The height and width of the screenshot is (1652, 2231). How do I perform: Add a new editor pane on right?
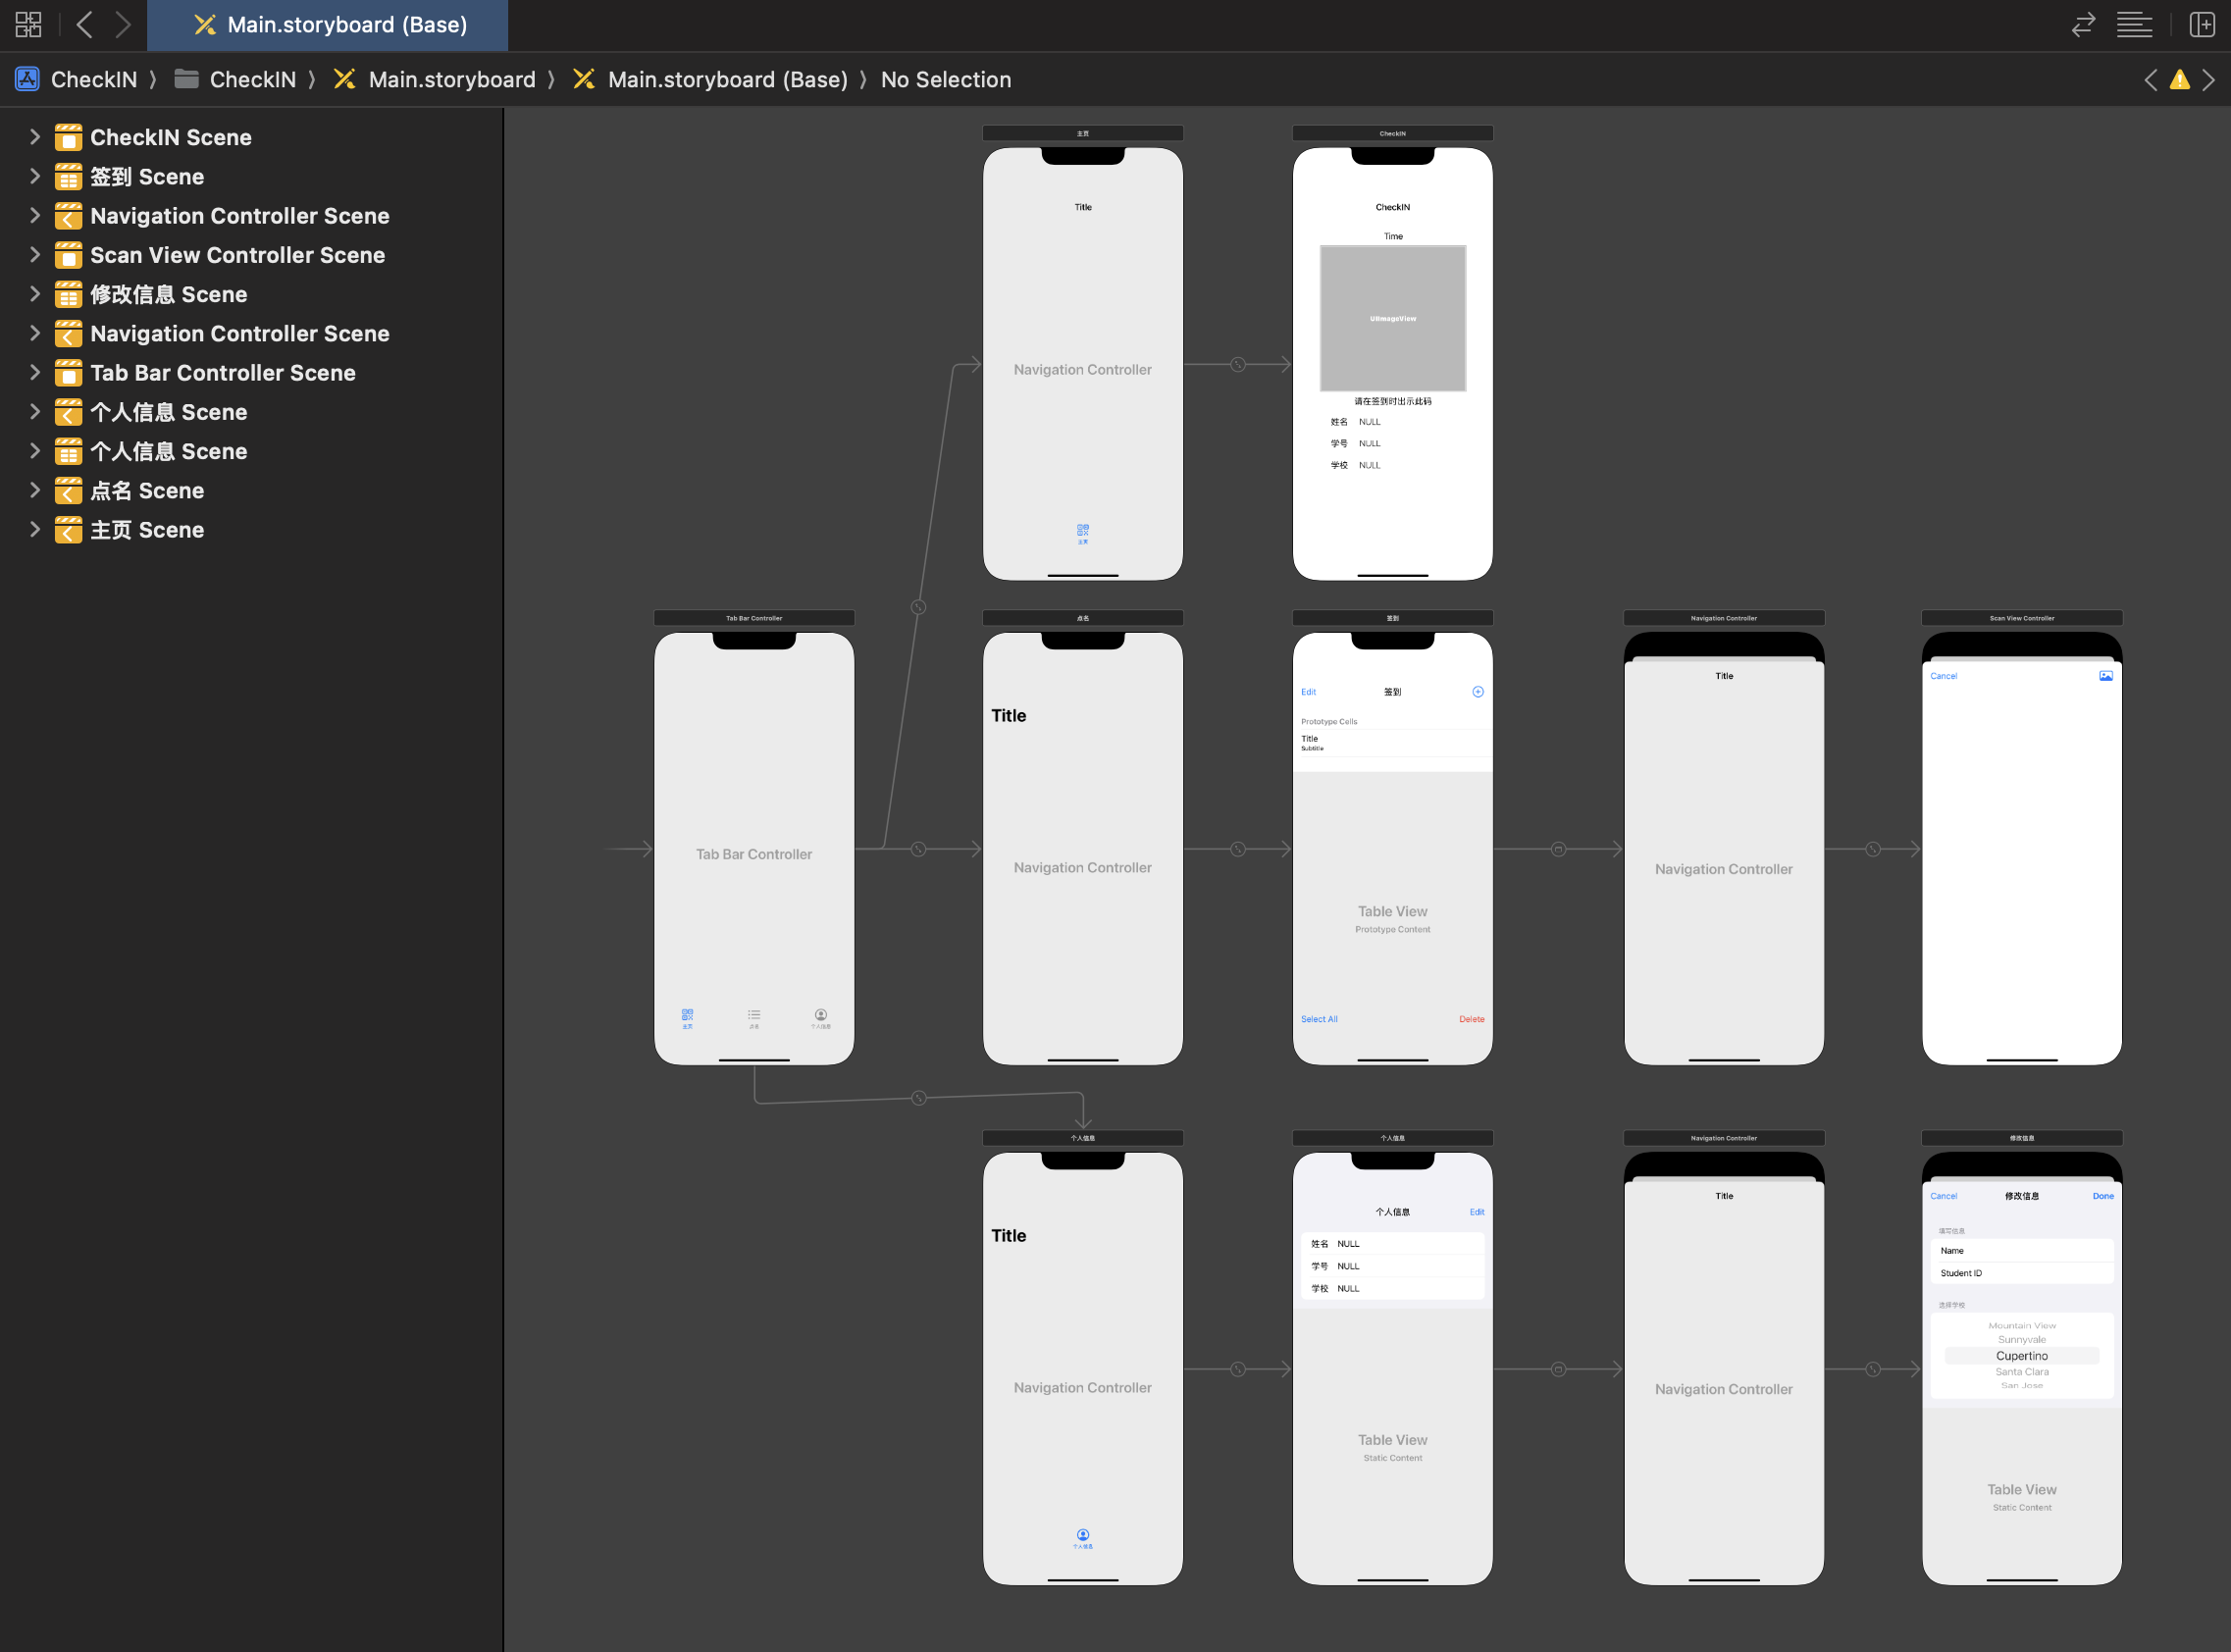pyautogui.click(x=2201, y=24)
